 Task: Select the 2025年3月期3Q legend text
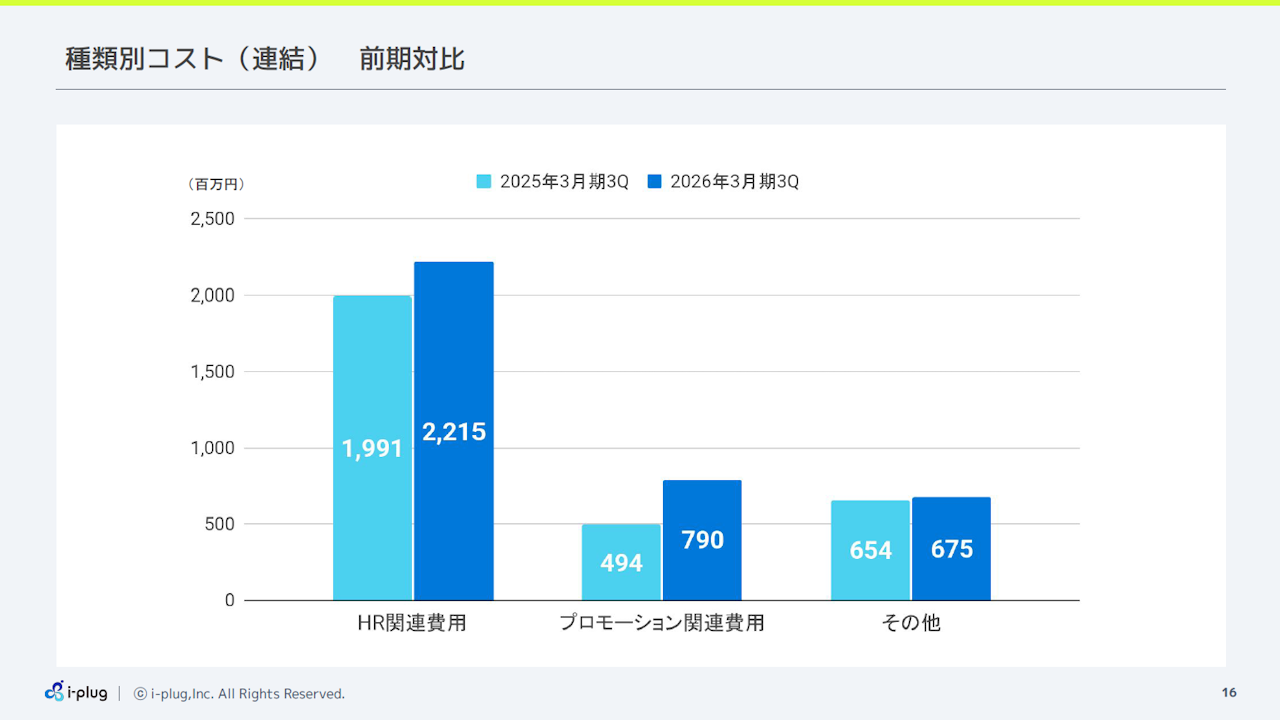click(564, 182)
